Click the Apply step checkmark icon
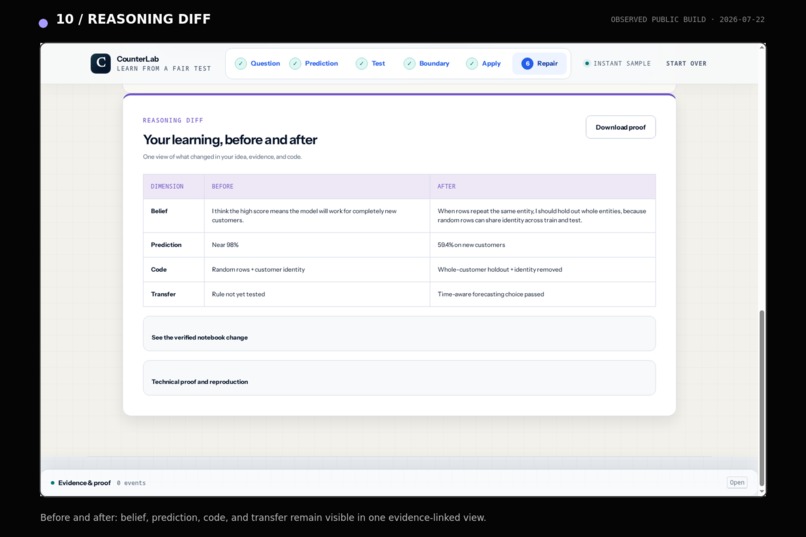 (x=472, y=64)
